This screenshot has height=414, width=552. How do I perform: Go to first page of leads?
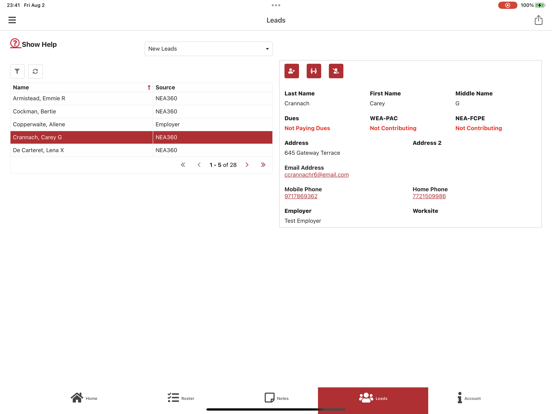(x=183, y=165)
